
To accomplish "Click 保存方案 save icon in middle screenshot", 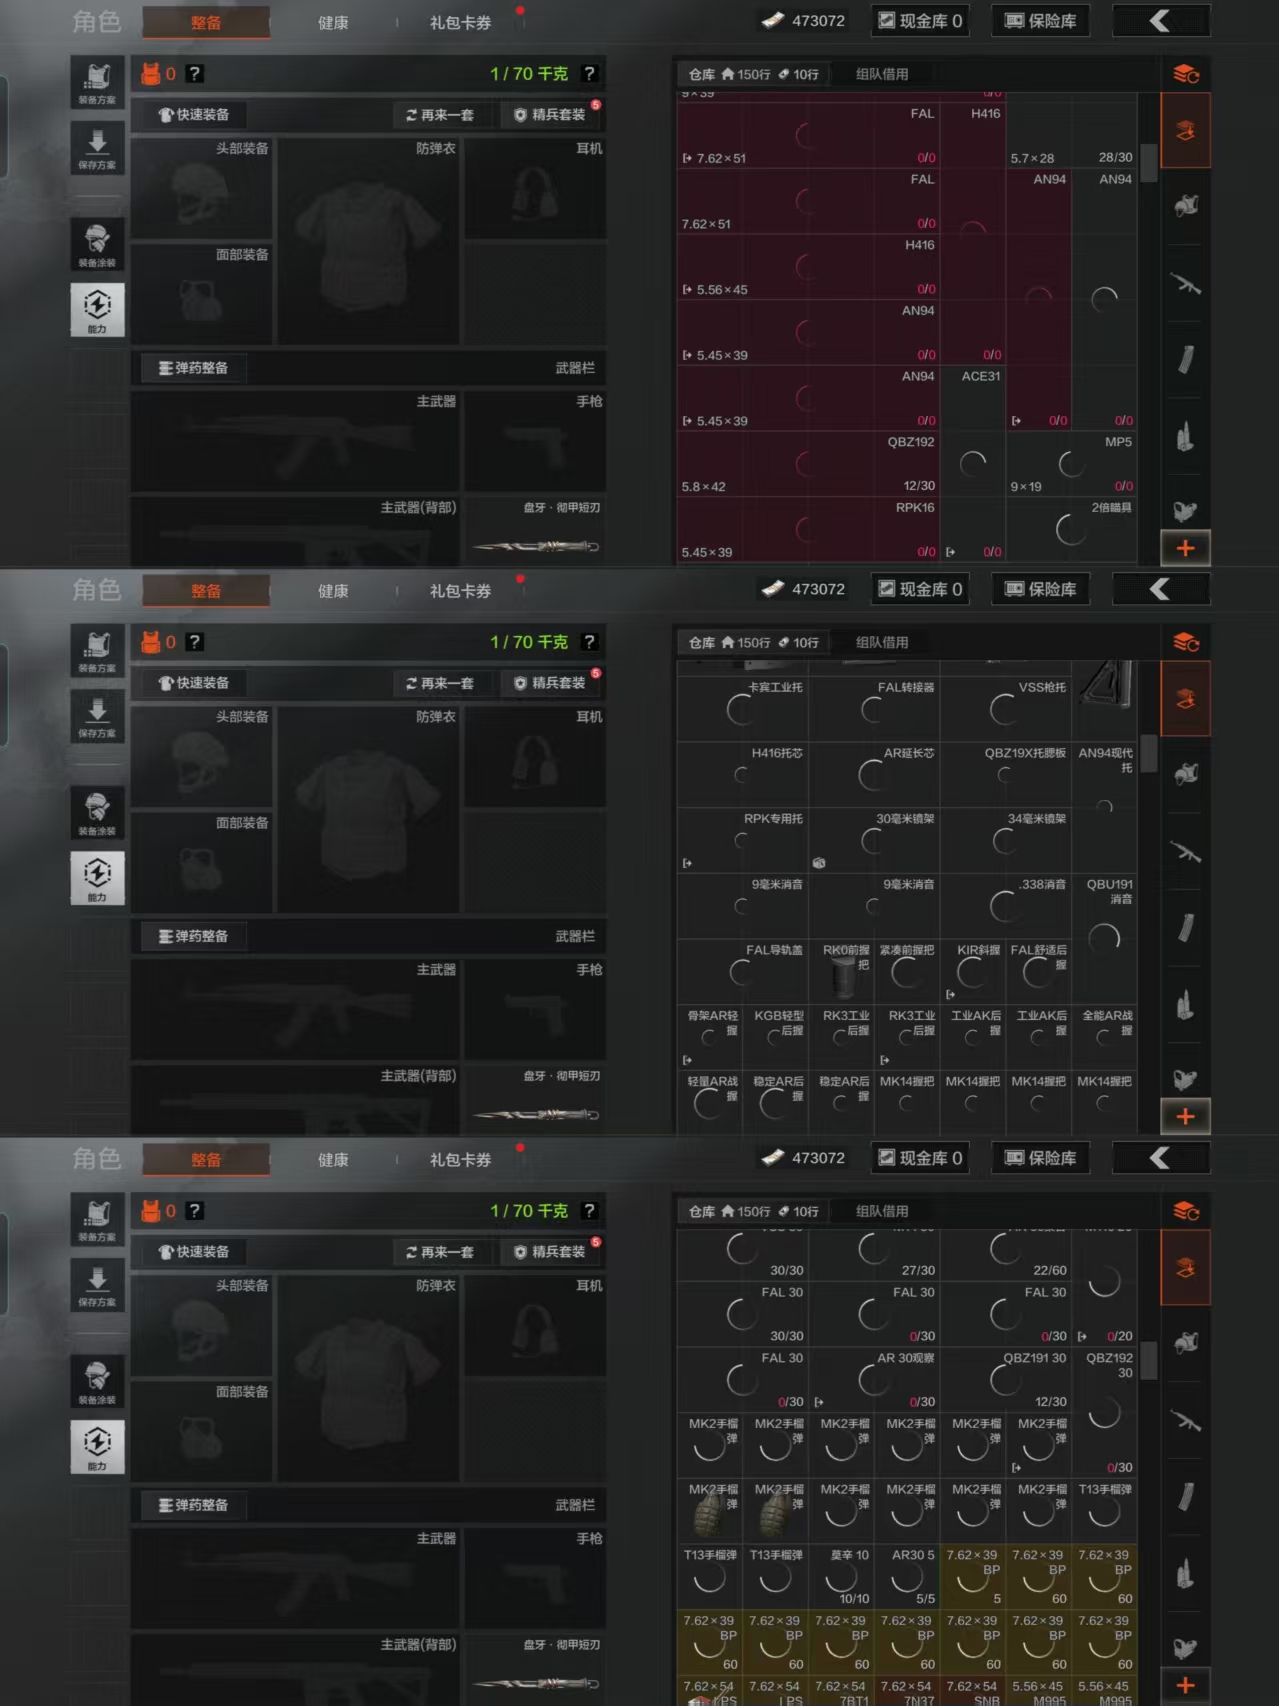I will [x=97, y=716].
